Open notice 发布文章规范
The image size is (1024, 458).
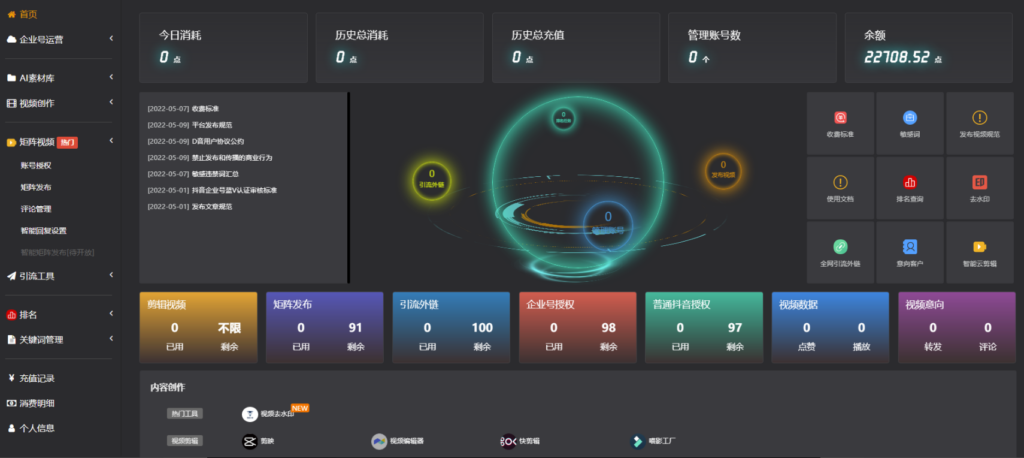(x=212, y=206)
